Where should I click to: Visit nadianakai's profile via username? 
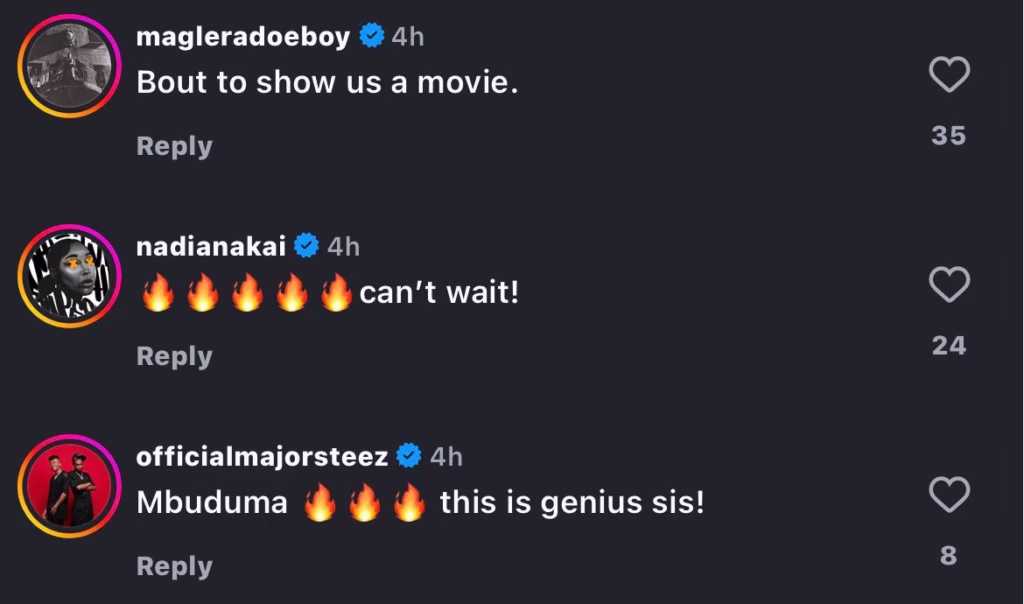211,247
